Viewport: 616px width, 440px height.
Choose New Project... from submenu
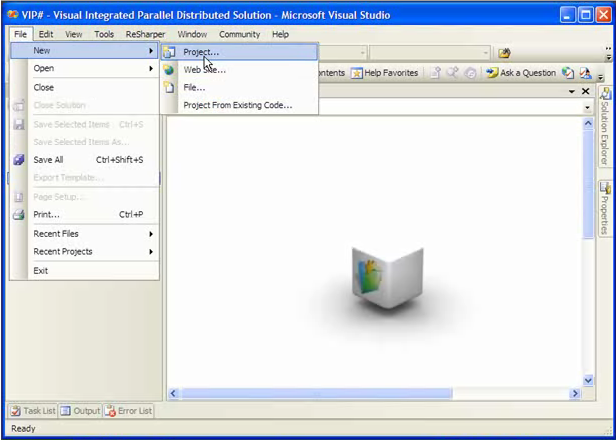[x=239, y=52]
